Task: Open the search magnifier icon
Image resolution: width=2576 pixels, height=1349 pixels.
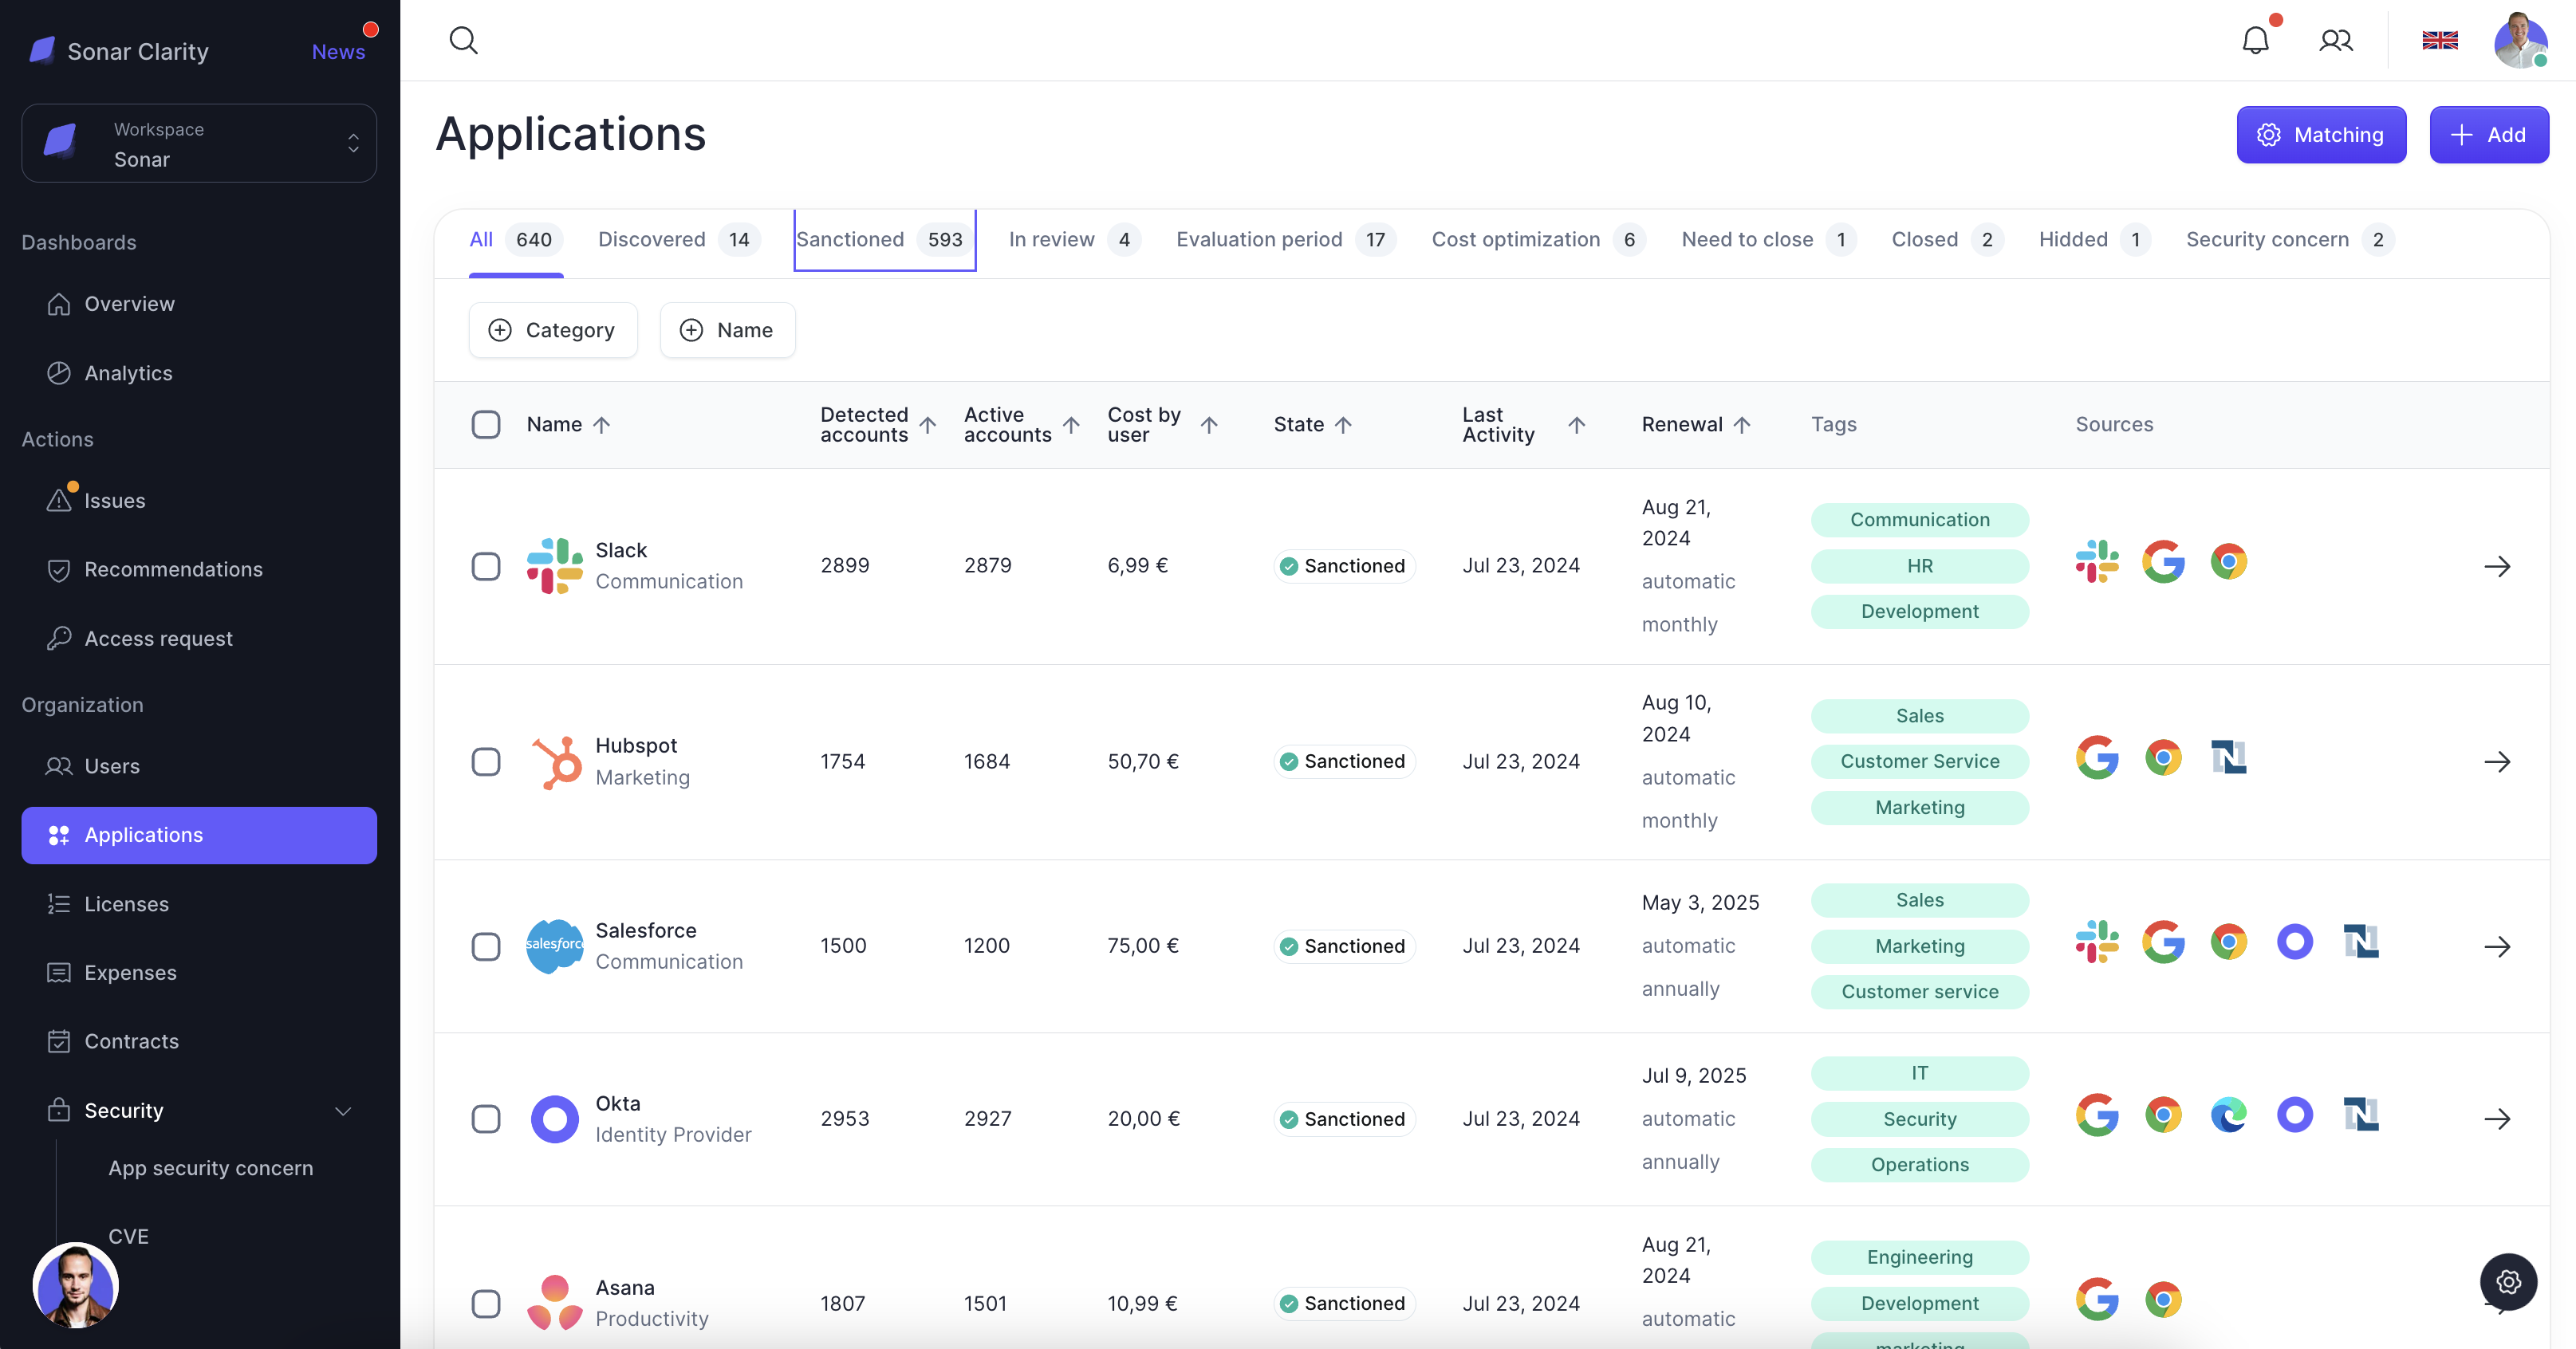Action: pos(463,40)
